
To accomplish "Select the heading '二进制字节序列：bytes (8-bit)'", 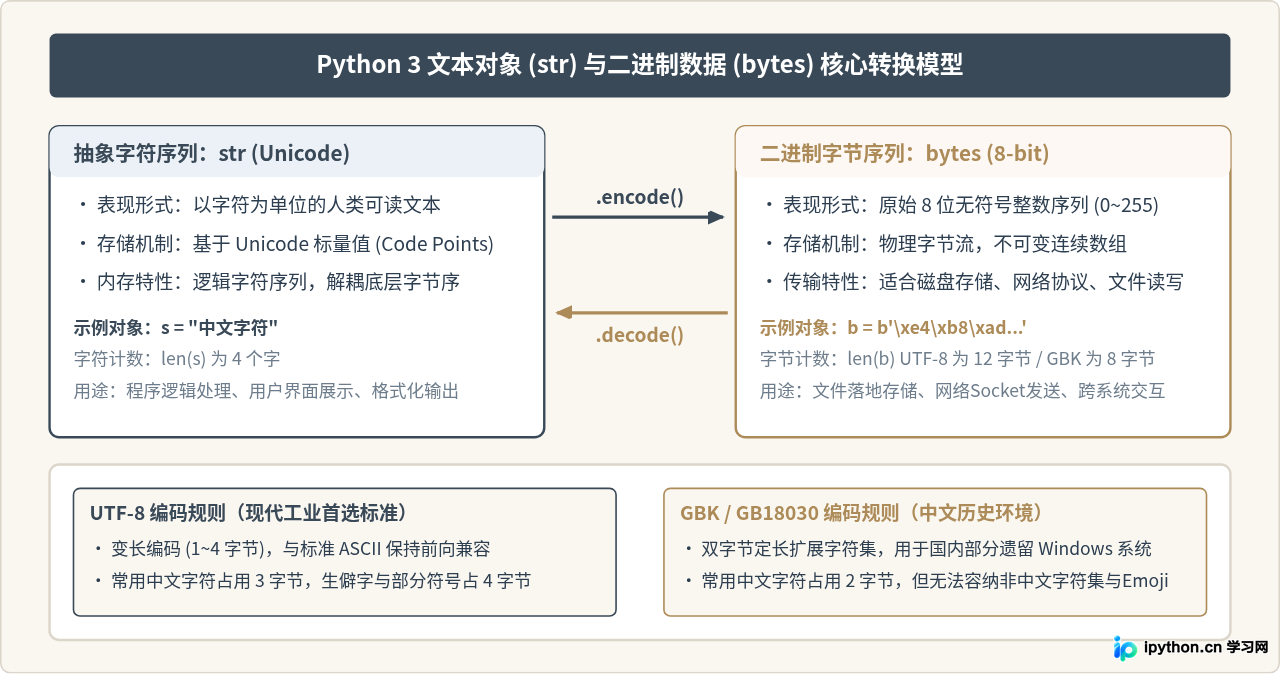I will pyautogui.click(x=904, y=154).
